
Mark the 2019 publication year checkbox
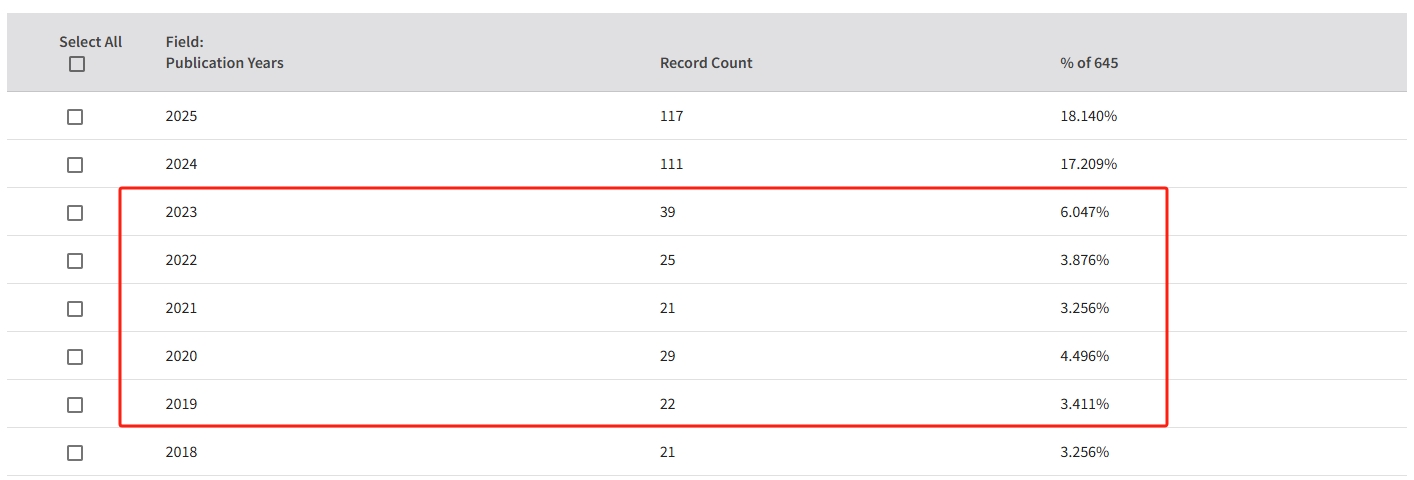click(x=75, y=405)
